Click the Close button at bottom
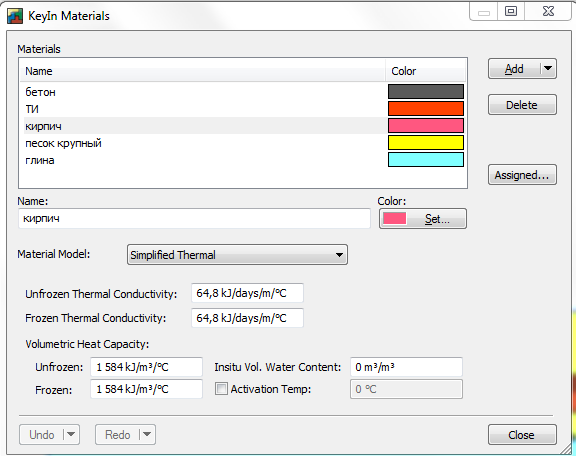Screen dimensions: 576x456 pos(522,435)
